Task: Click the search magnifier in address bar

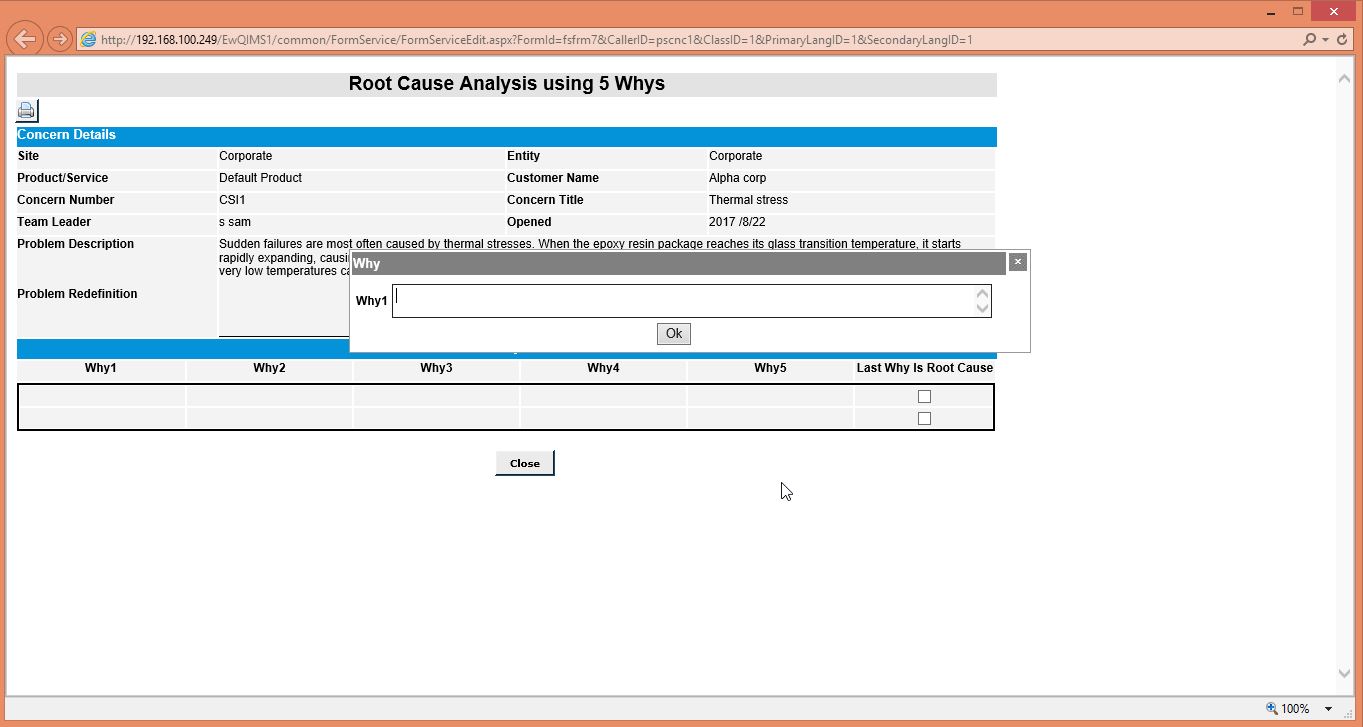Action: click(1310, 40)
